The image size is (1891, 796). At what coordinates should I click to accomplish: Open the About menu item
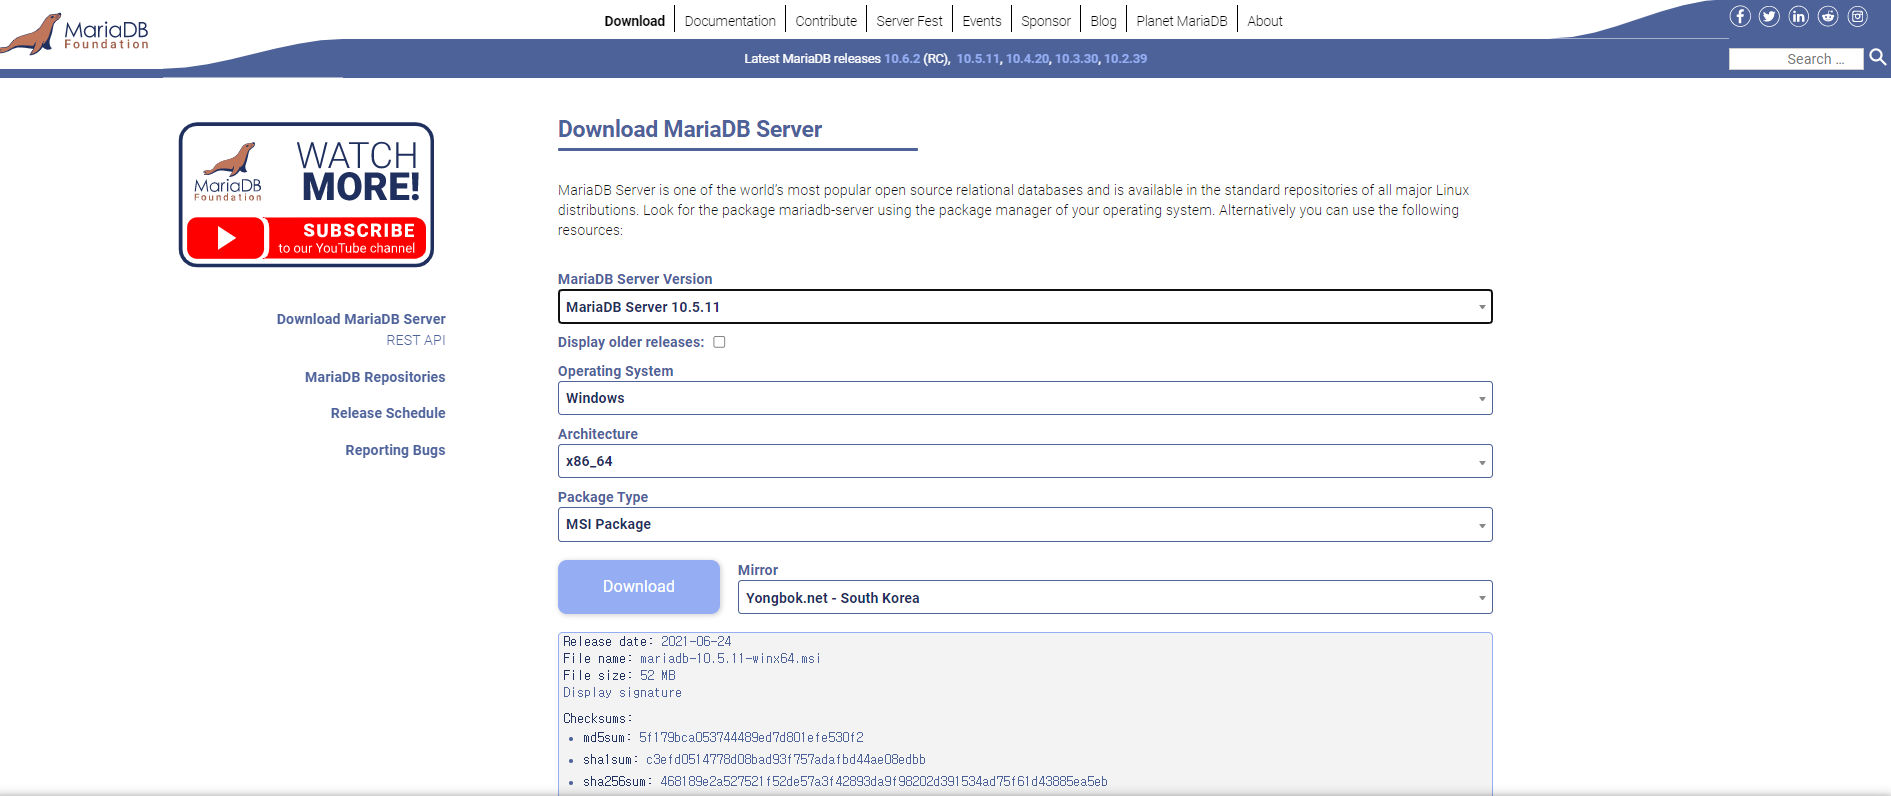tap(1265, 21)
